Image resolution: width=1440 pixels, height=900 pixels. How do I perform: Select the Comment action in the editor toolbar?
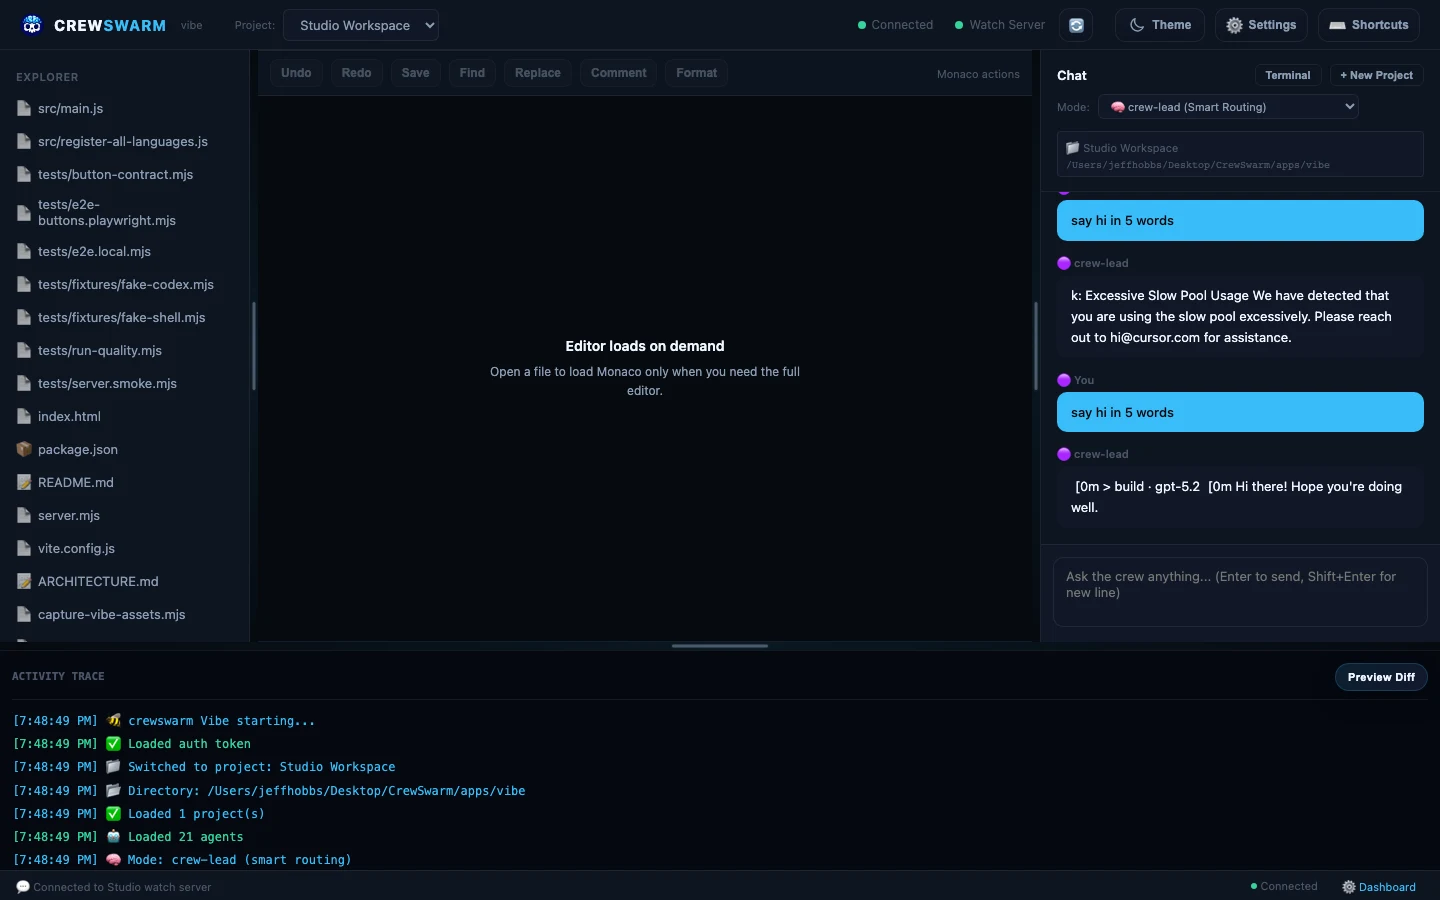618,72
